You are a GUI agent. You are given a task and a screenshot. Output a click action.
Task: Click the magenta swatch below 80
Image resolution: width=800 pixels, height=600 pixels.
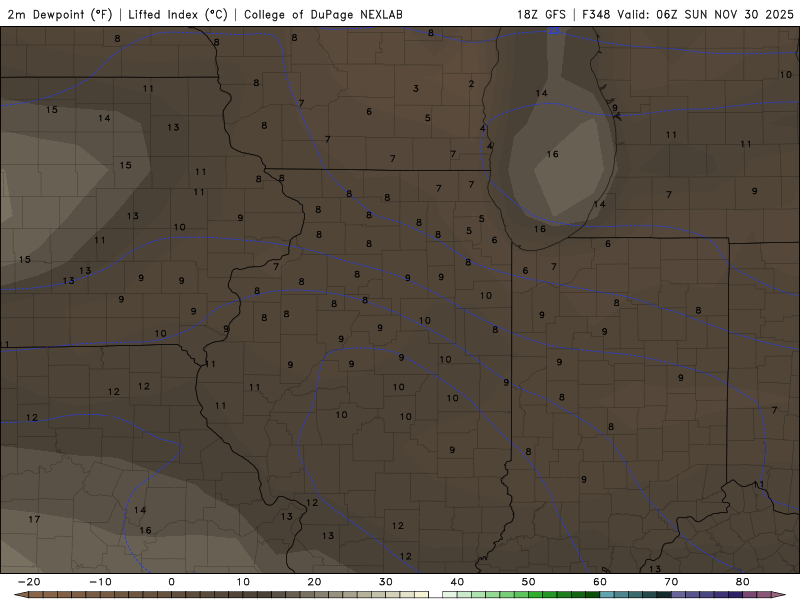749,595
